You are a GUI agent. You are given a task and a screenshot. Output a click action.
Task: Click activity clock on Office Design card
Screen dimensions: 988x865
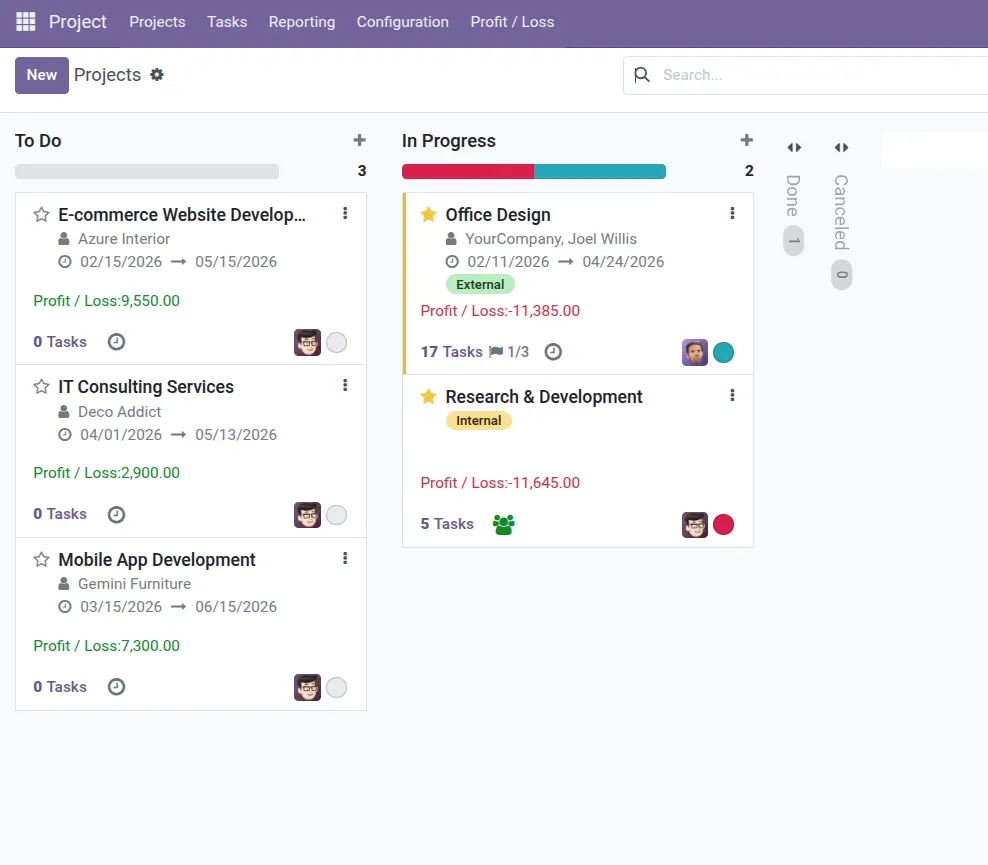[x=553, y=352]
